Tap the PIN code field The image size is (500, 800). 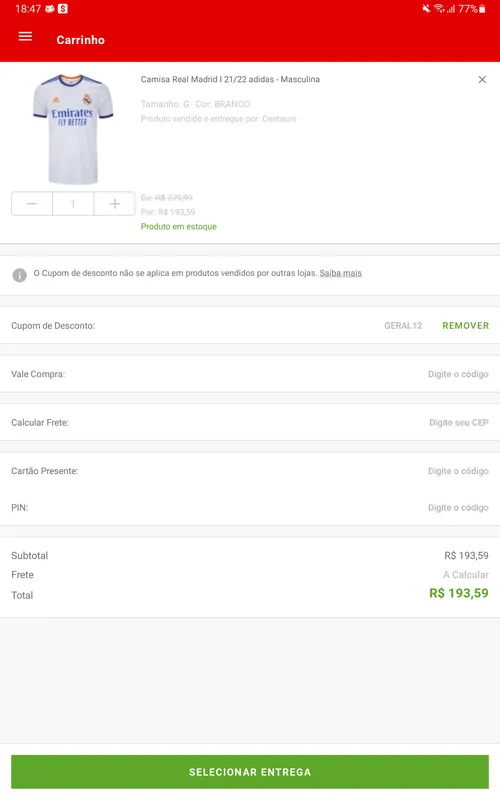(x=458, y=508)
